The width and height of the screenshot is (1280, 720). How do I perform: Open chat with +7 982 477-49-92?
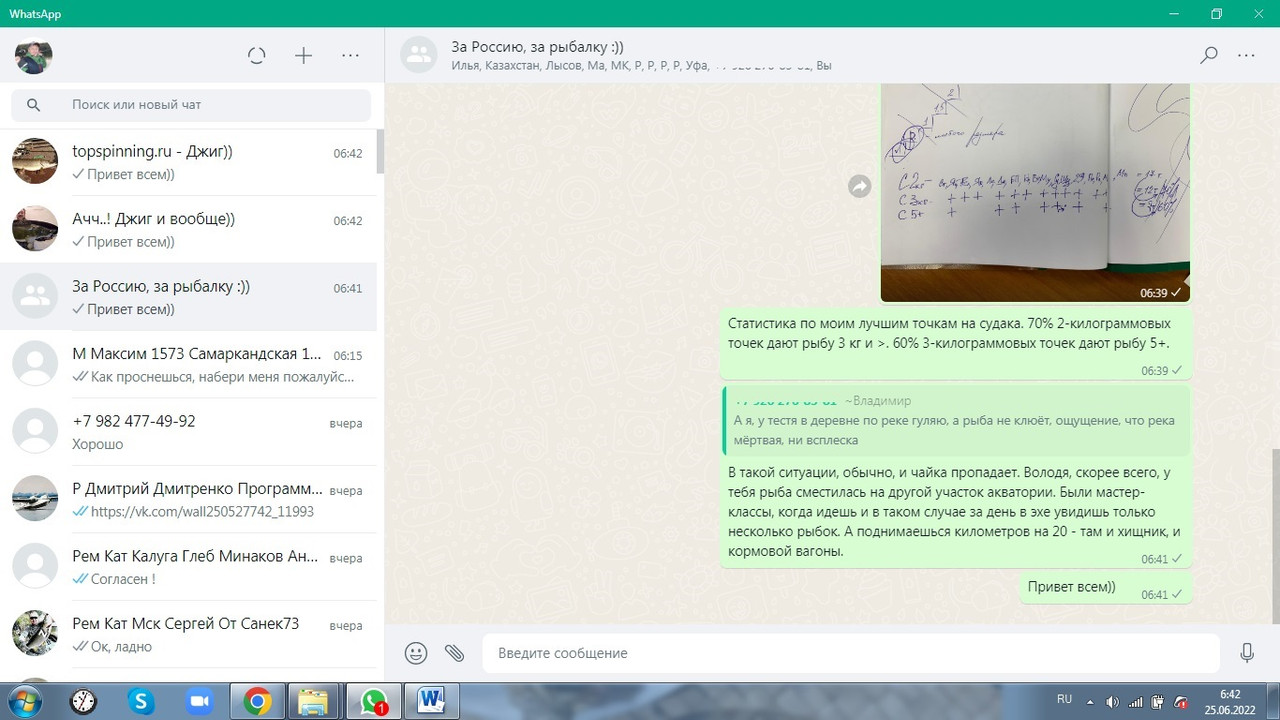[x=188, y=431]
